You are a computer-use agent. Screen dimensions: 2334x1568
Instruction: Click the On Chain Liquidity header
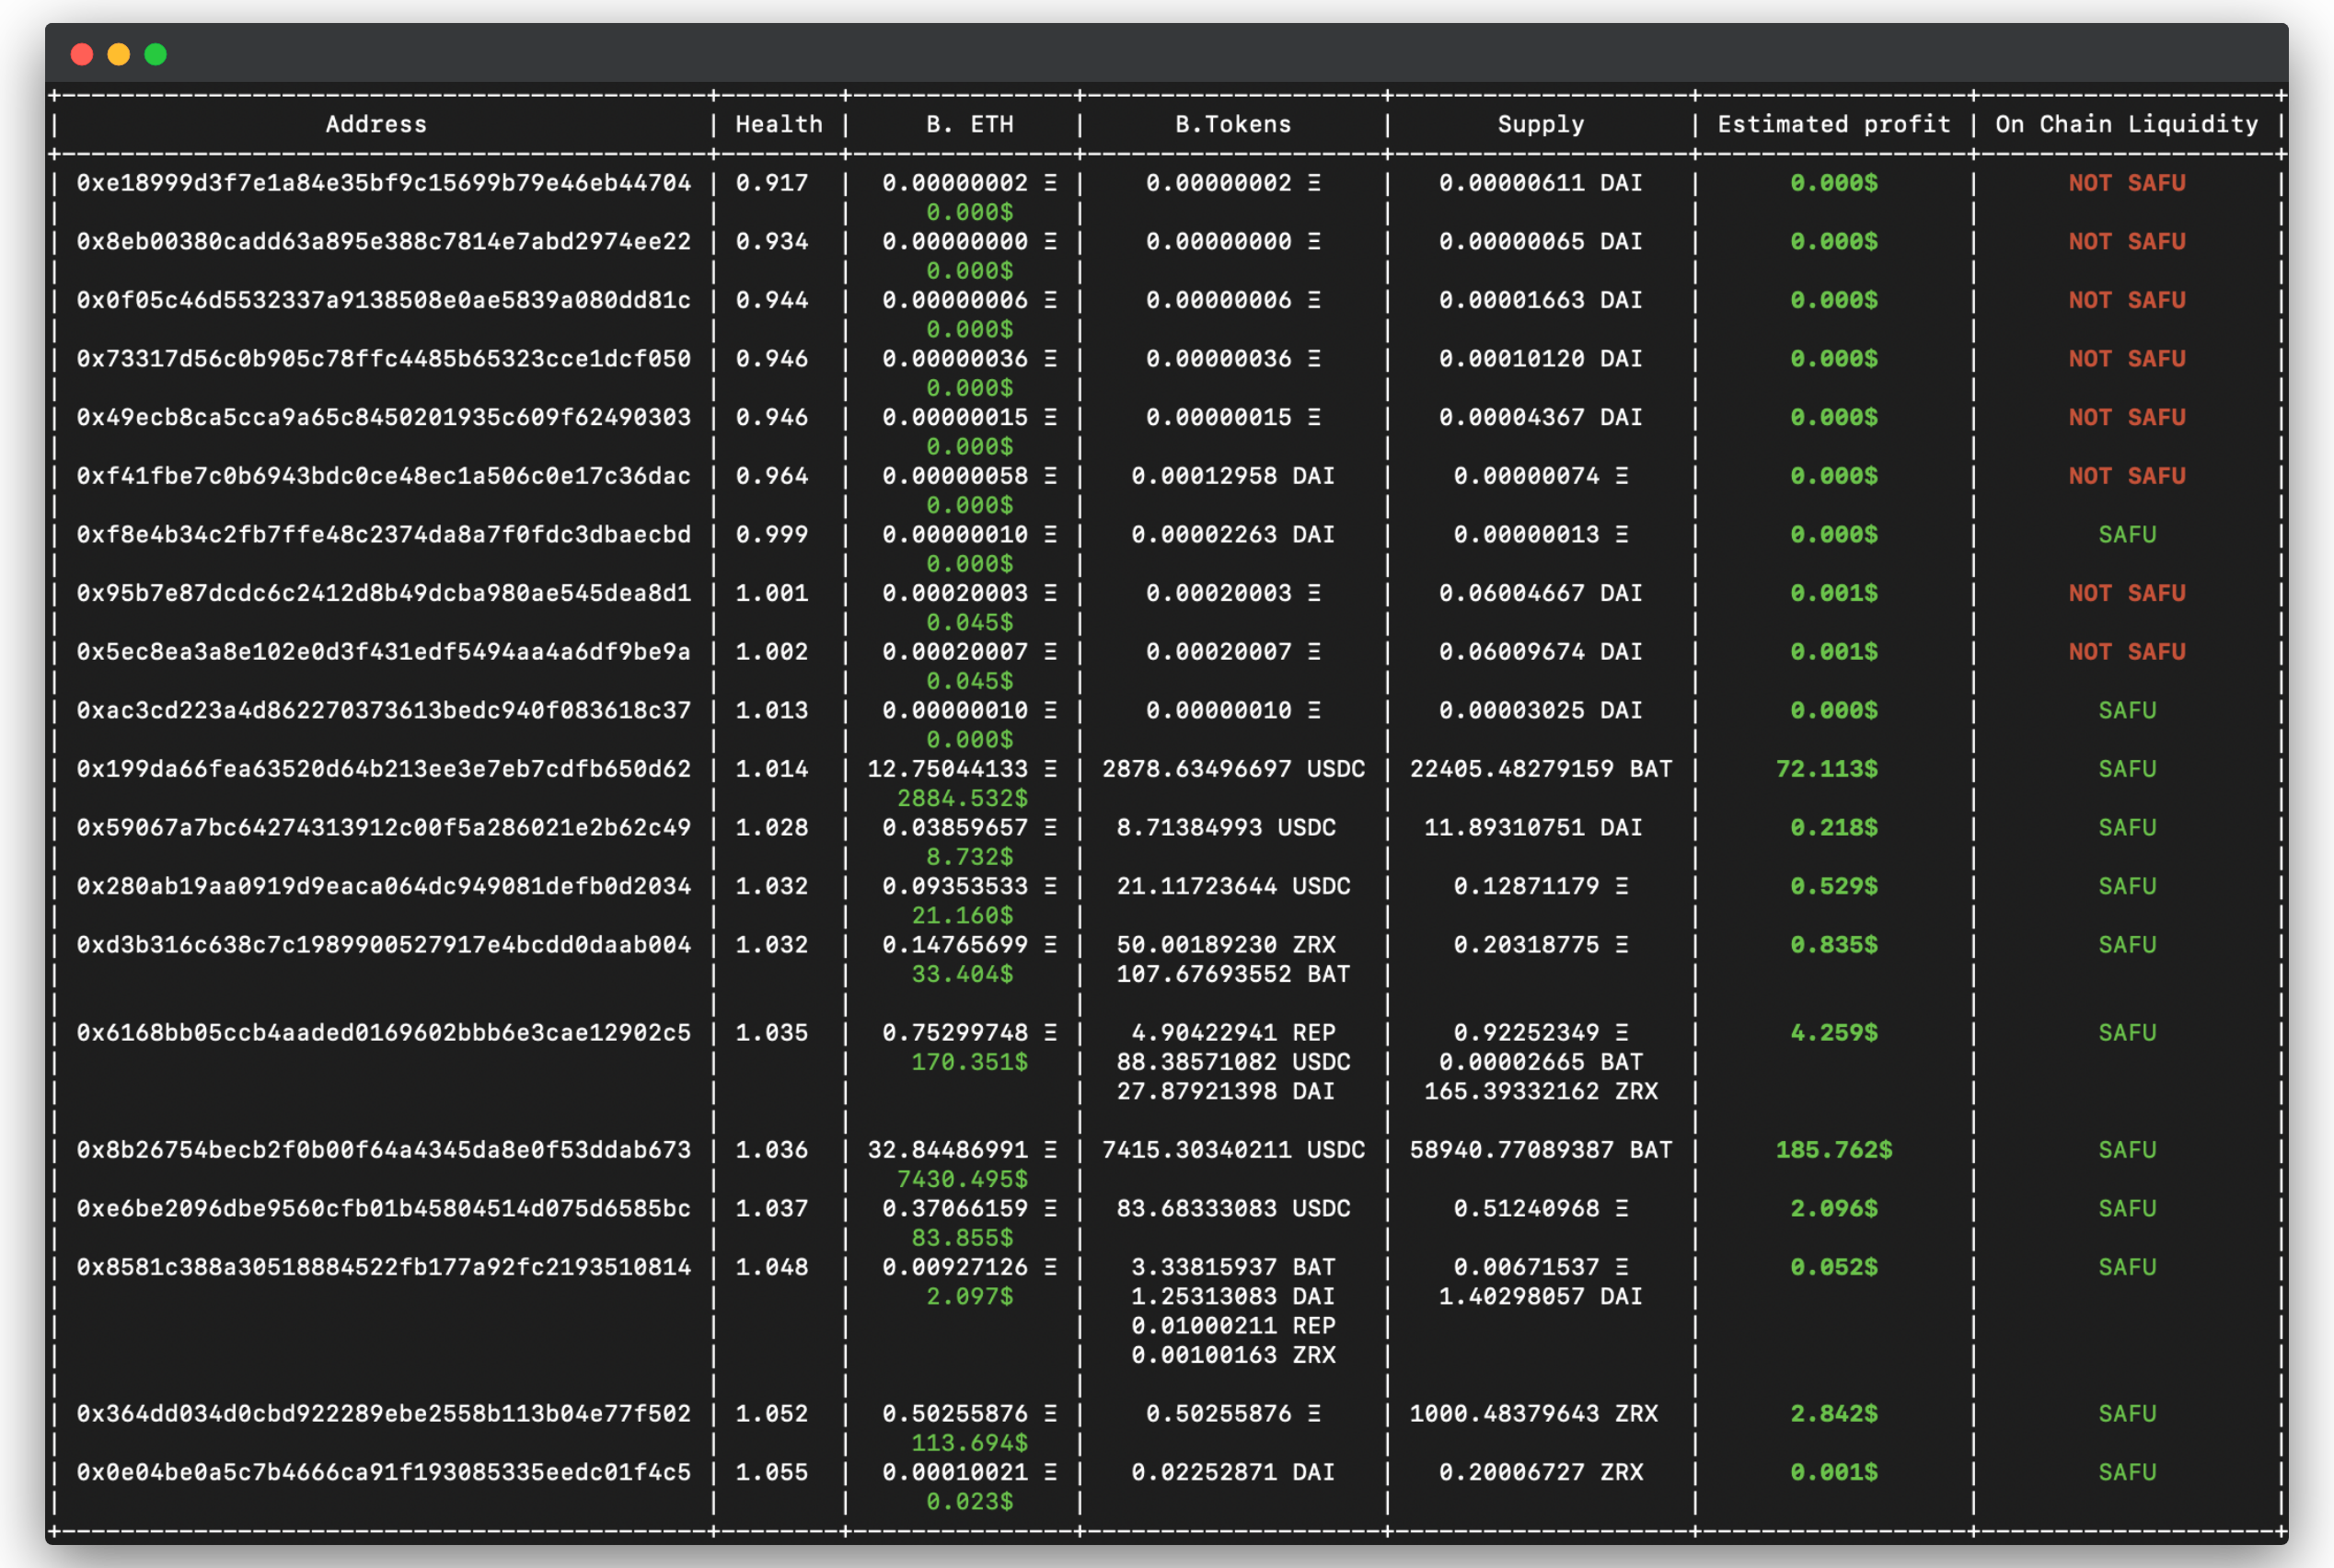pyautogui.click(x=2126, y=124)
